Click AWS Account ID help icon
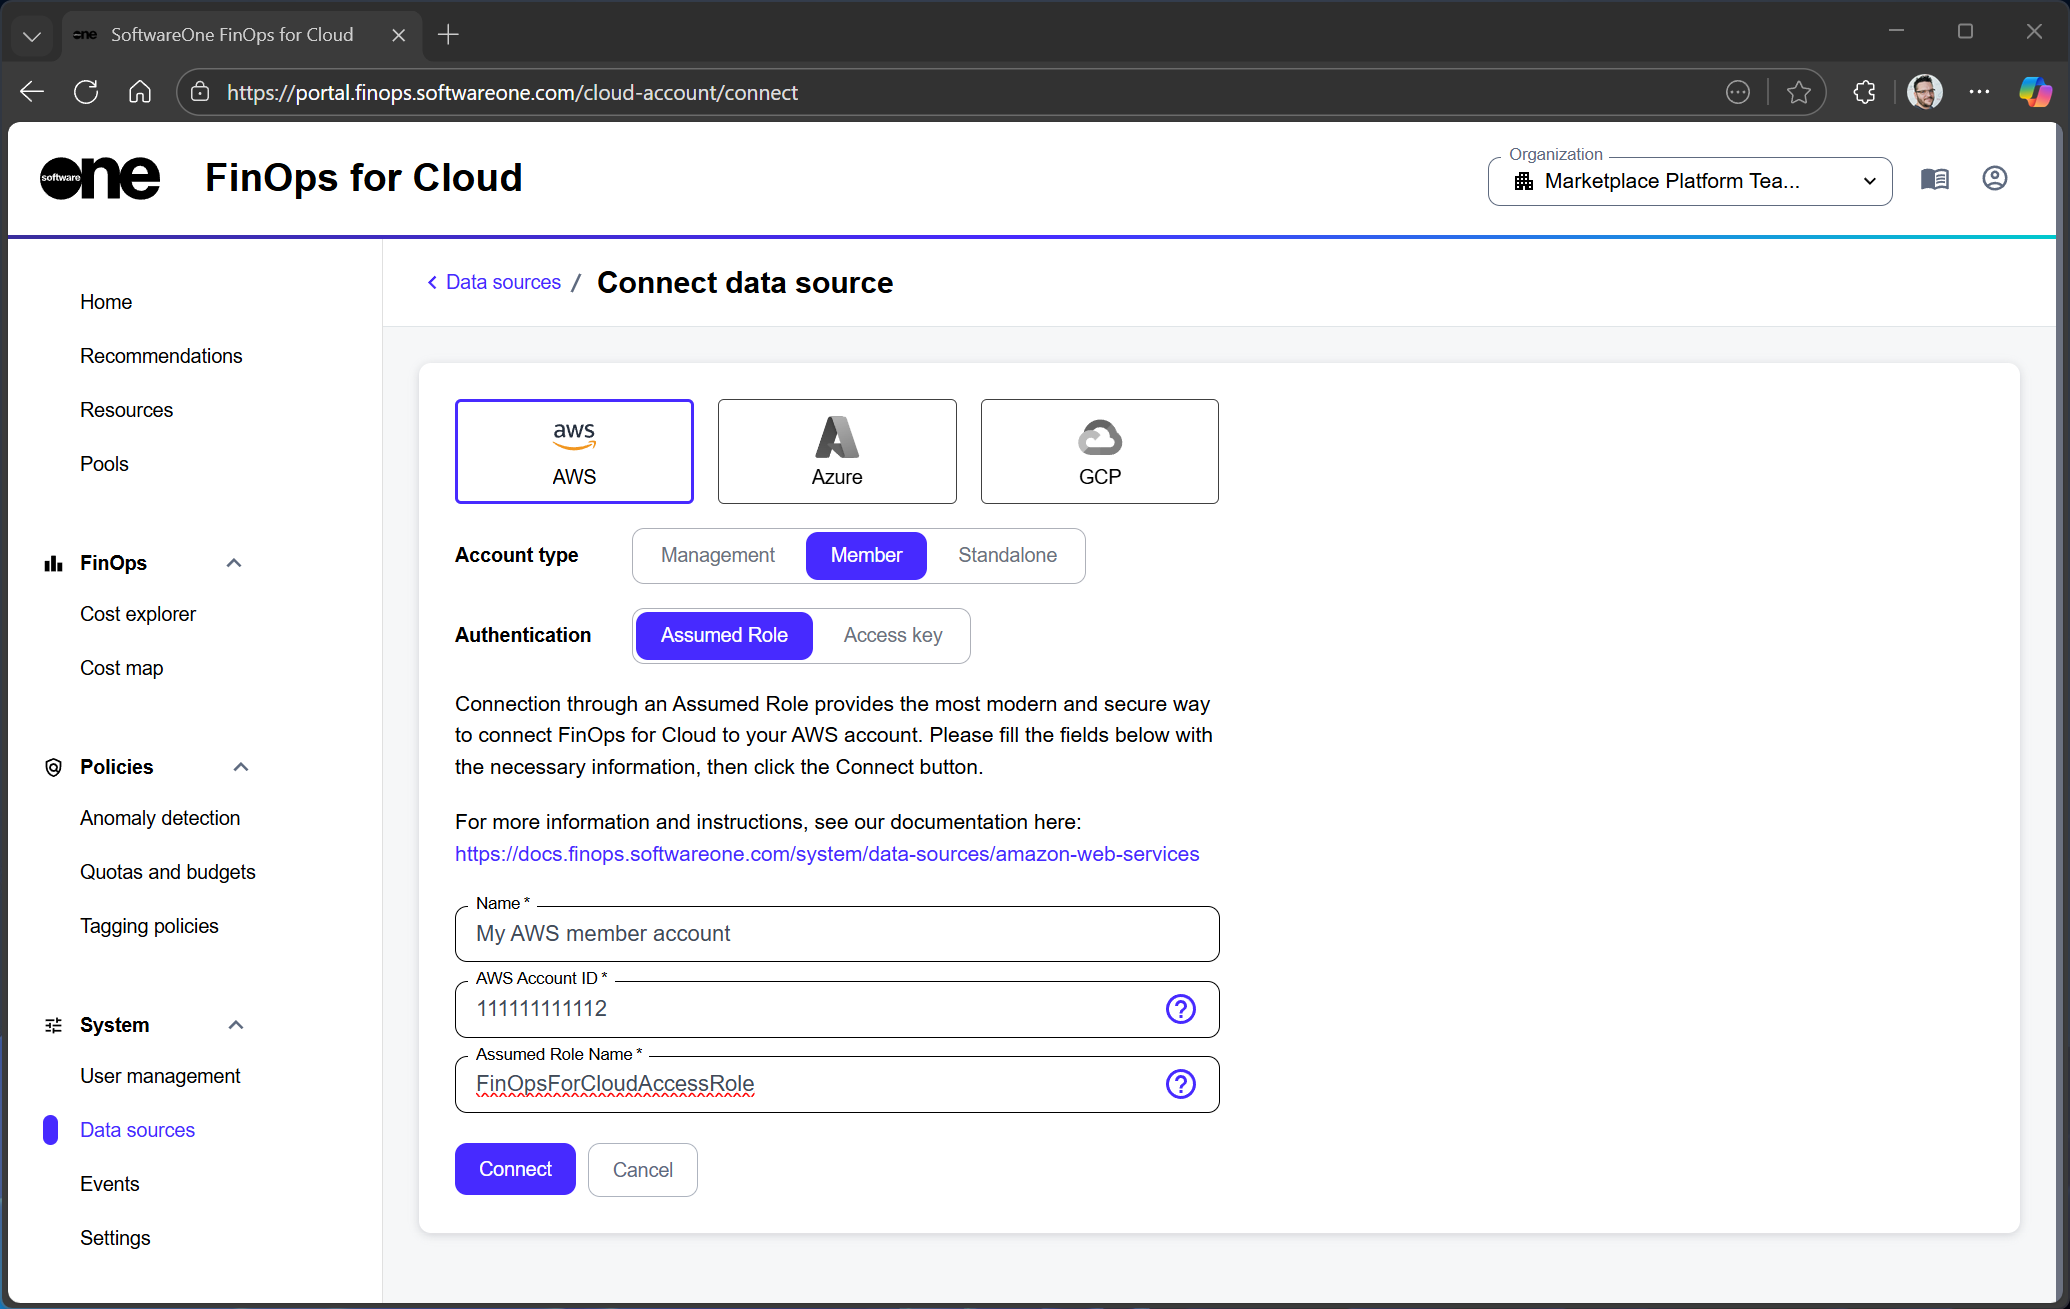Image resolution: width=2070 pixels, height=1309 pixels. 1180,1009
